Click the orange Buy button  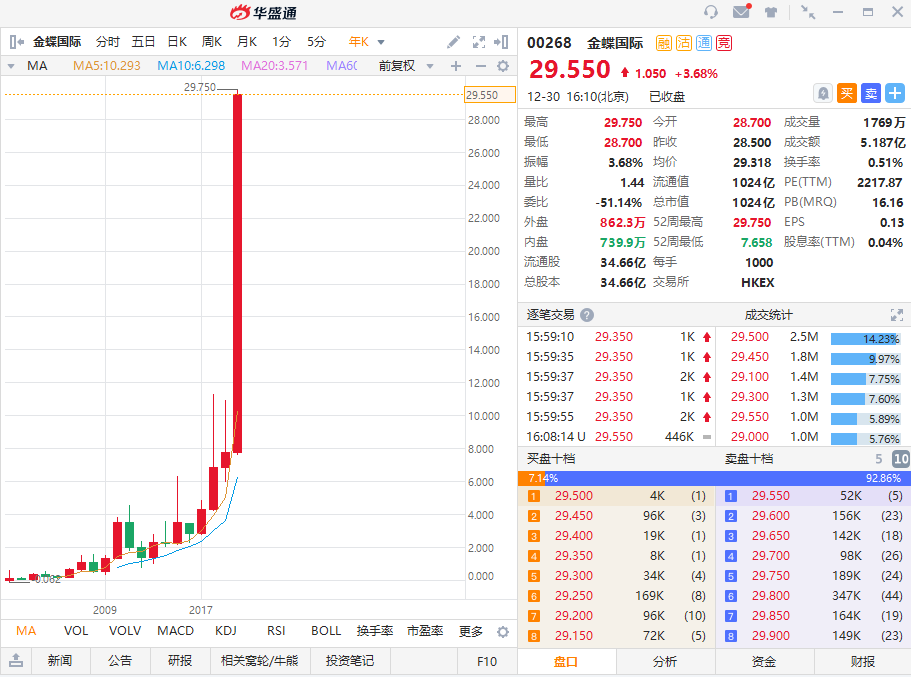[x=847, y=93]
